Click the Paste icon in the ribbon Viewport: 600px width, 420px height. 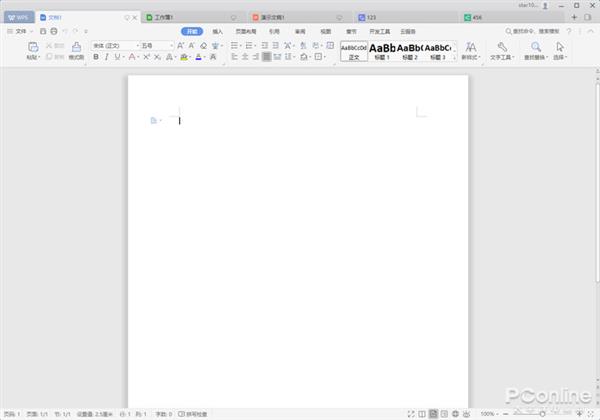point(33,47)
